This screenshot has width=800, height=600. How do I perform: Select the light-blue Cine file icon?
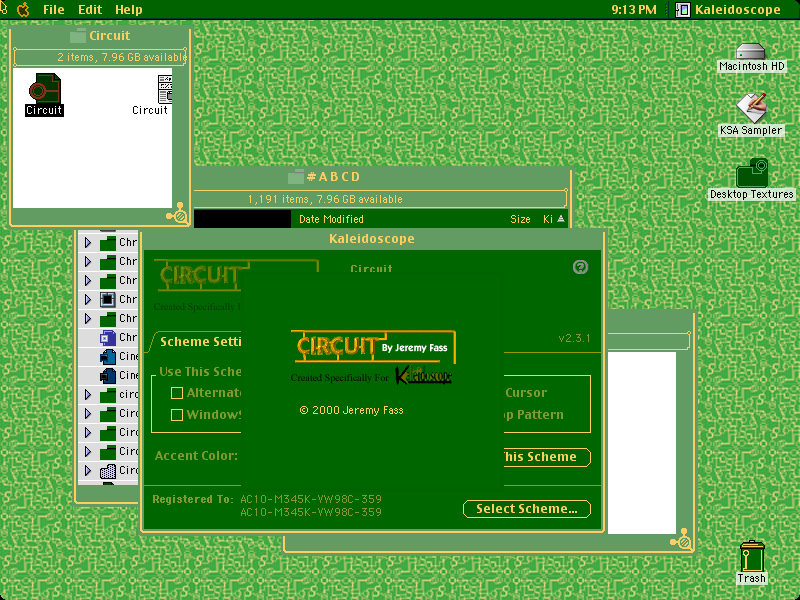coord(107,357)
